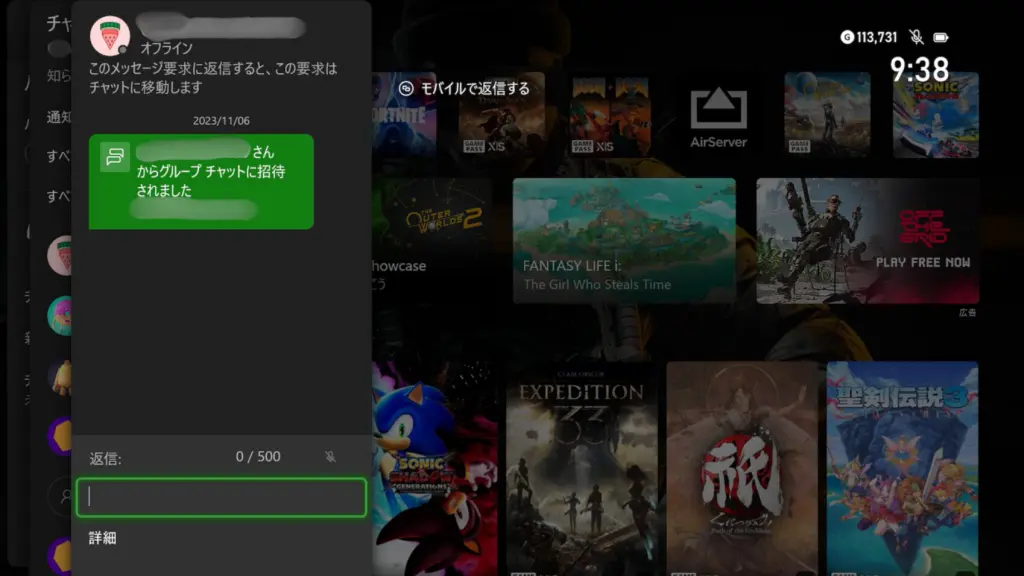Open FANTASY LIFE i promotional tile
The height and width of the screenshot is (576, 1024).
[624, 241]
